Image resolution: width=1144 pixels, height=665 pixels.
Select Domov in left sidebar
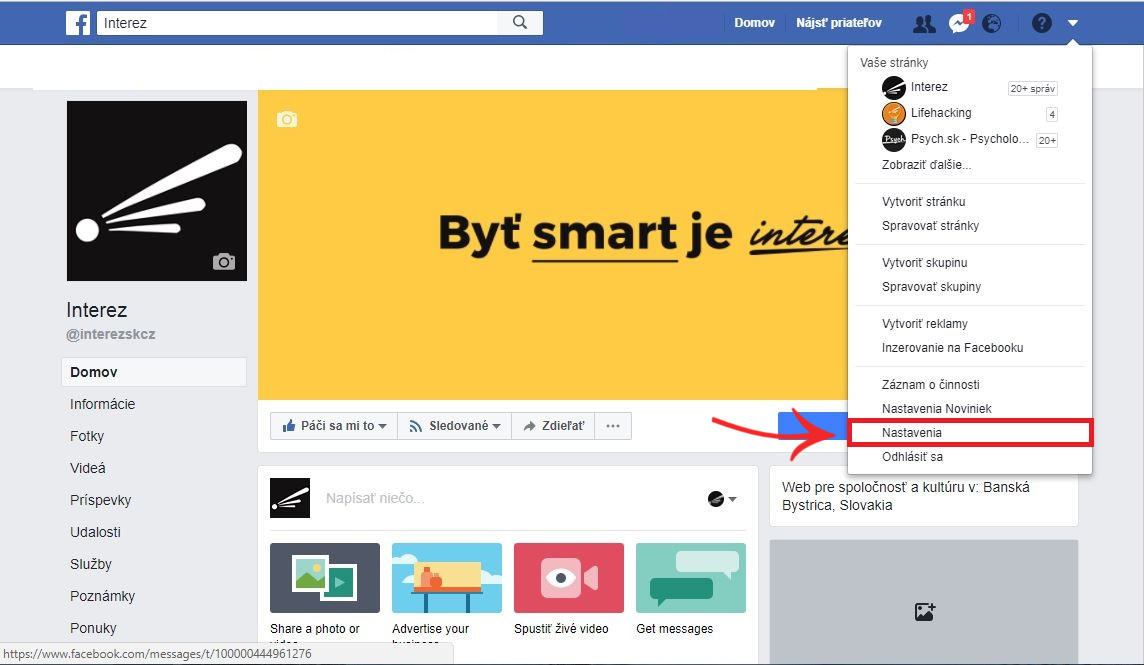tap(154, 372)
